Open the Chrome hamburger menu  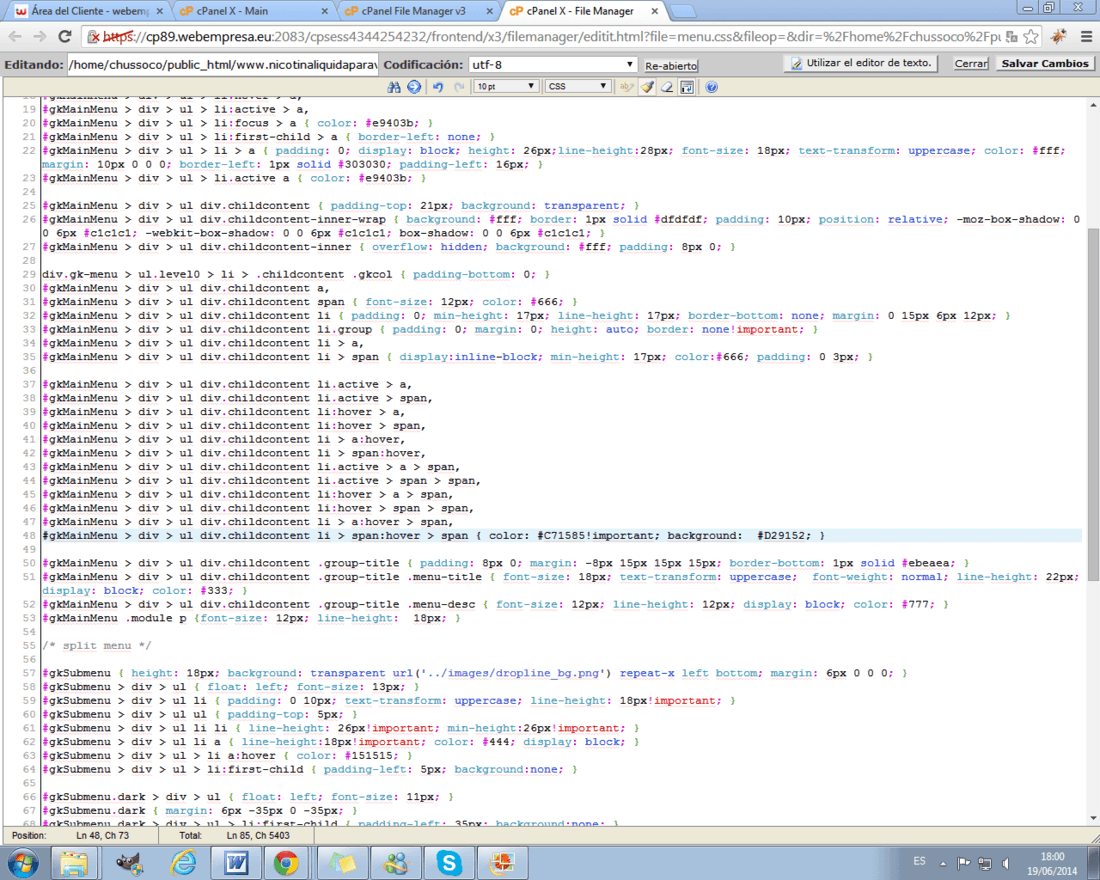click(1086, 36)
